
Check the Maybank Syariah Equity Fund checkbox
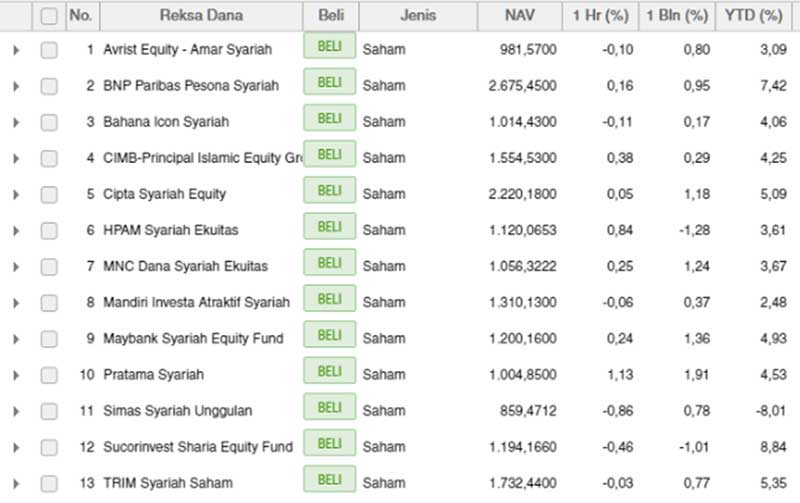click(x=49, y=339)
